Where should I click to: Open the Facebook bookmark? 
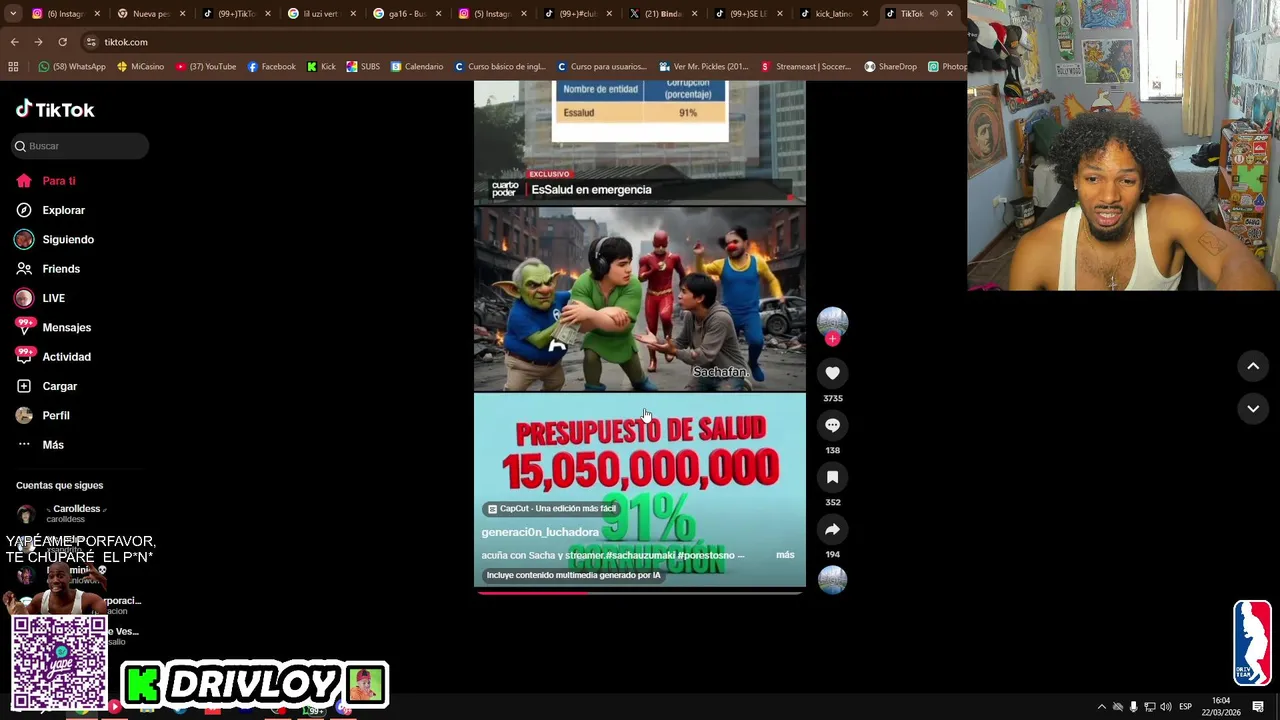click(x=272, y=67)
